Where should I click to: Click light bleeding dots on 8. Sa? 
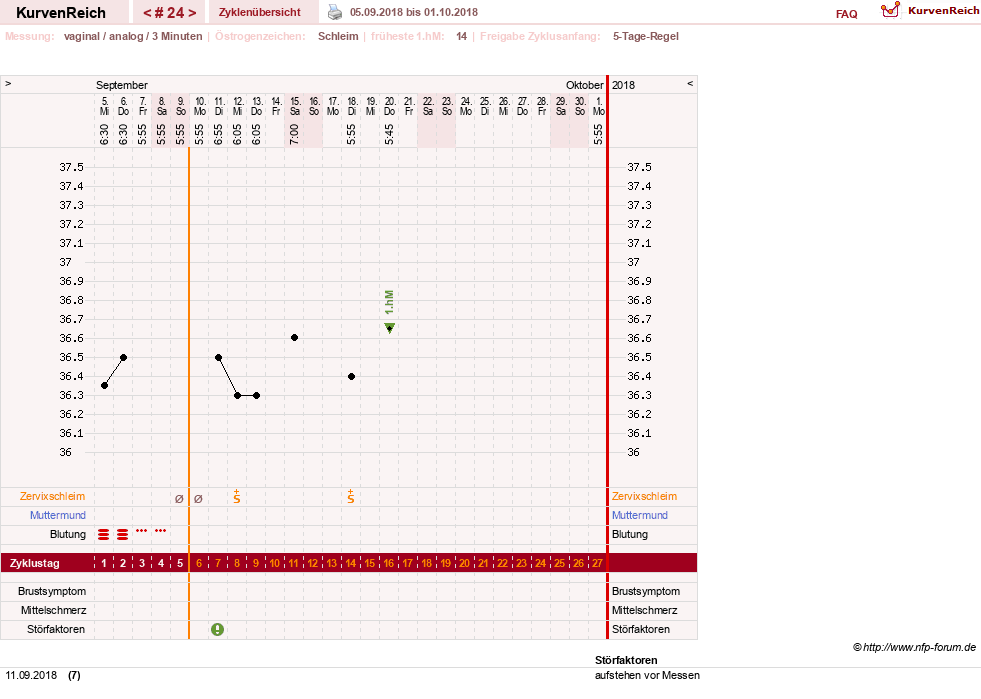tap(161, 531)
